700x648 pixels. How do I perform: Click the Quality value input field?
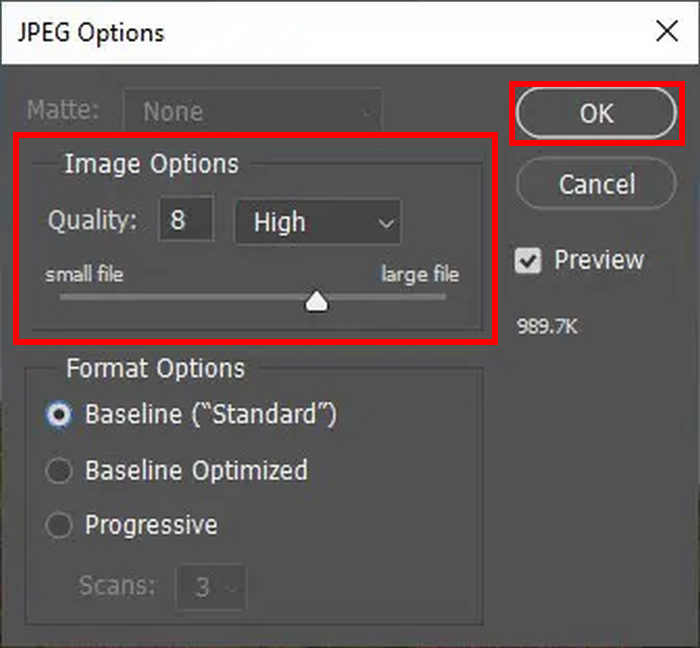185,221
